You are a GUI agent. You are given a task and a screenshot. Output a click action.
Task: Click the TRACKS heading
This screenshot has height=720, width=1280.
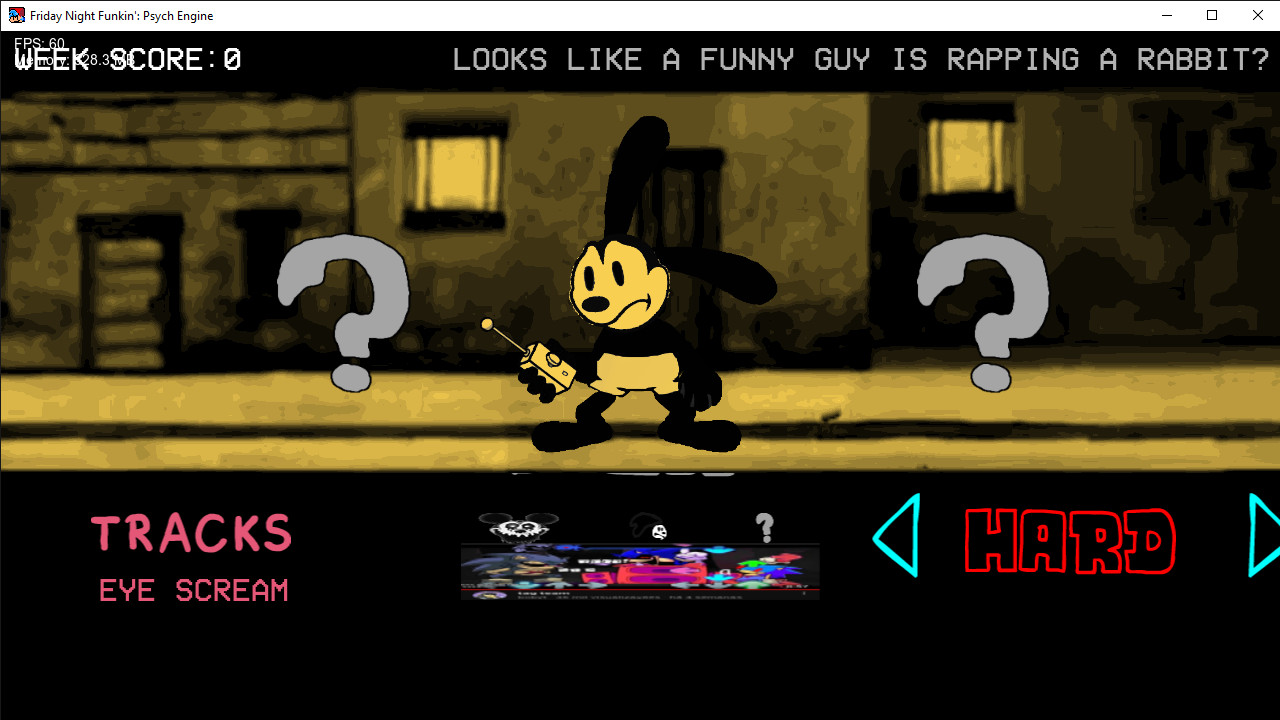click(192, 532)
